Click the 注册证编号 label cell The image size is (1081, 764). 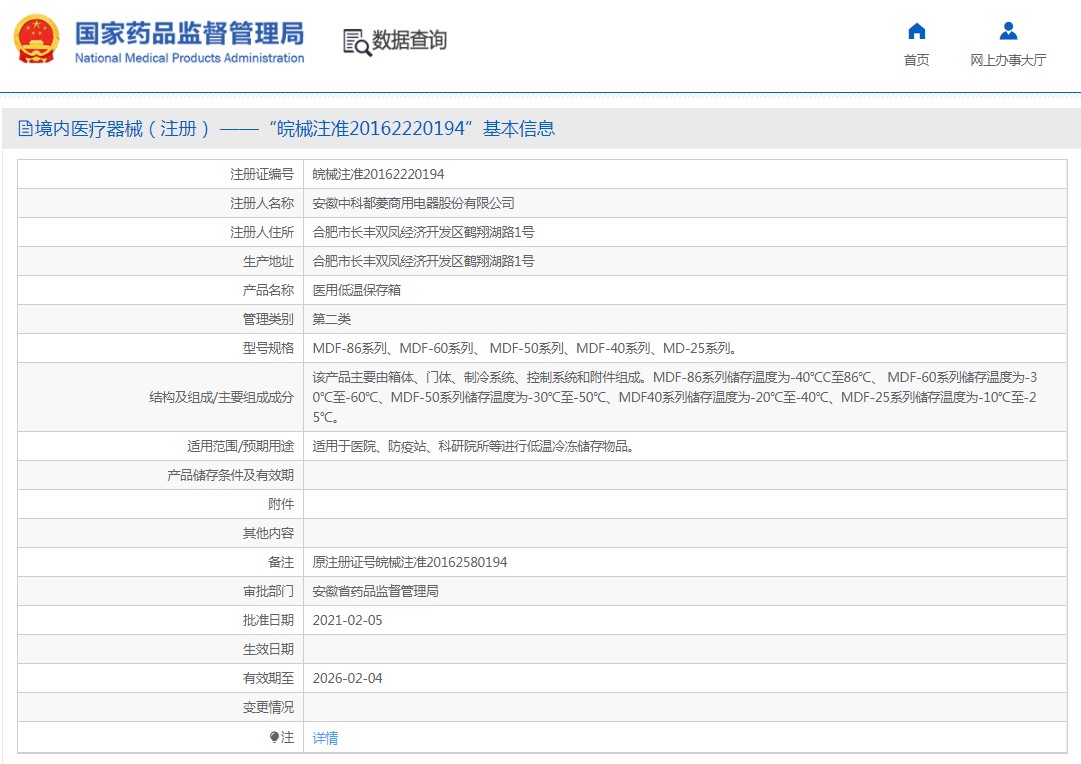point(262,174)
